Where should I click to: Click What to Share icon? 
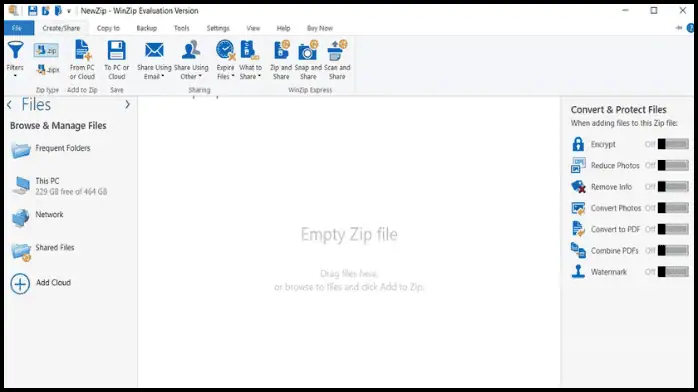click(x=250, y=50)
